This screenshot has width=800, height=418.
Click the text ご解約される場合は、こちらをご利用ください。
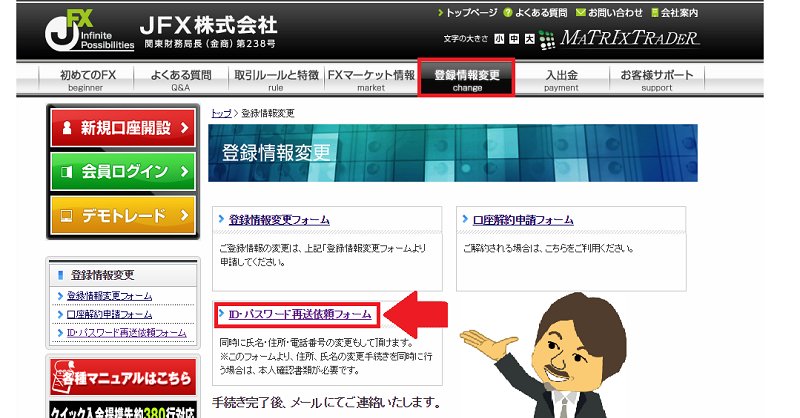pos(548,249)
